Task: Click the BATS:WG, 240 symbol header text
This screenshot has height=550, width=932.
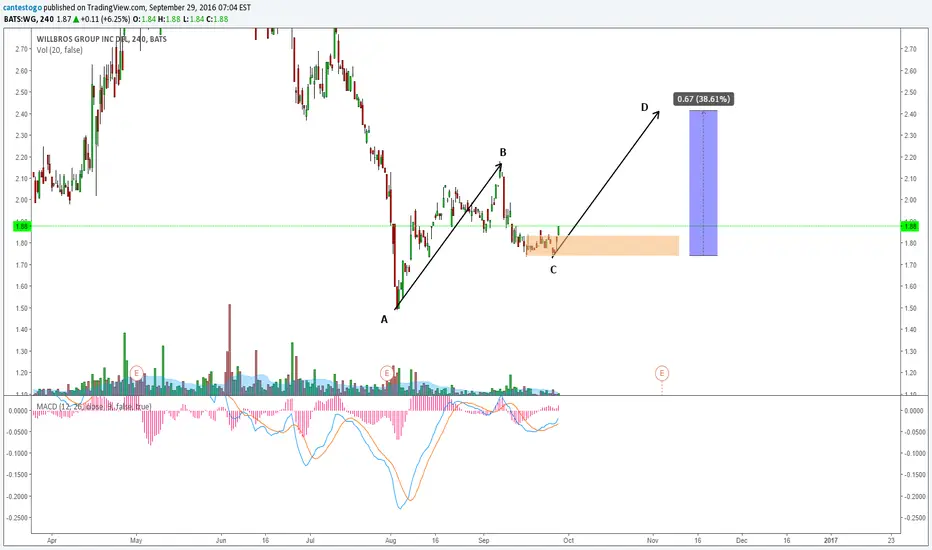Action: pyautogui.click(x=29, y=19)
